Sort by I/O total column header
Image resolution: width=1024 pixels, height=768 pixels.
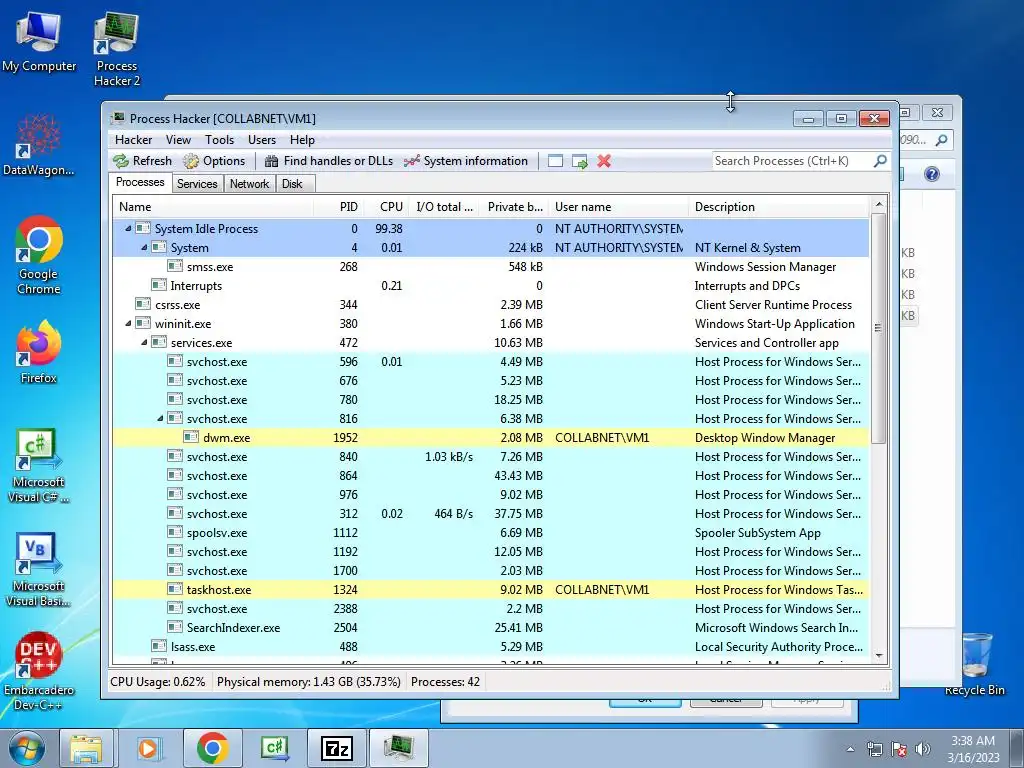coord(444,206)
